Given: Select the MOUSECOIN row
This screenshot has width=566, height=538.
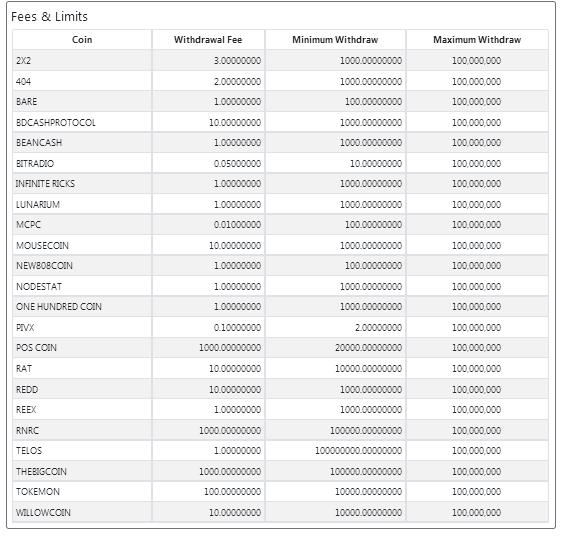Looking at the screenshot, I should pos(280,246).
